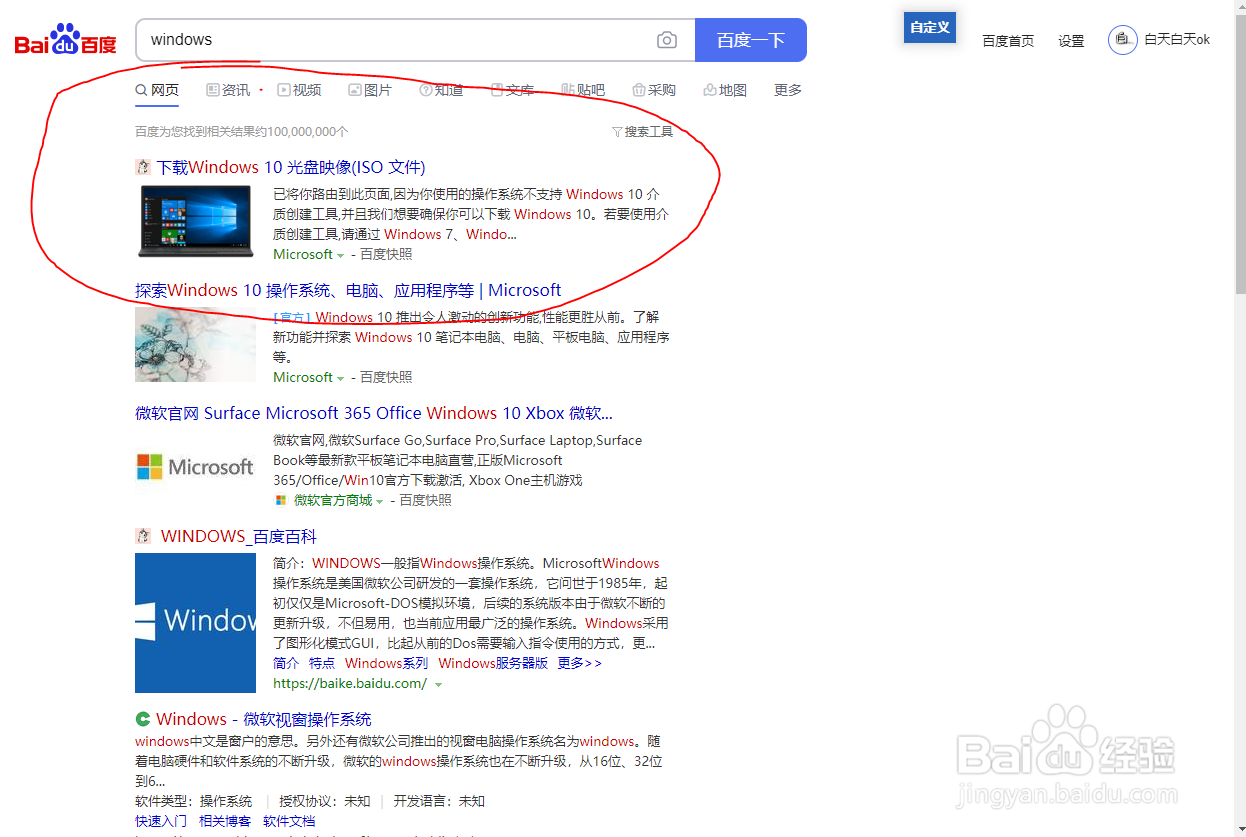Click the filter icon of 搜索工具

coord(617,132)
